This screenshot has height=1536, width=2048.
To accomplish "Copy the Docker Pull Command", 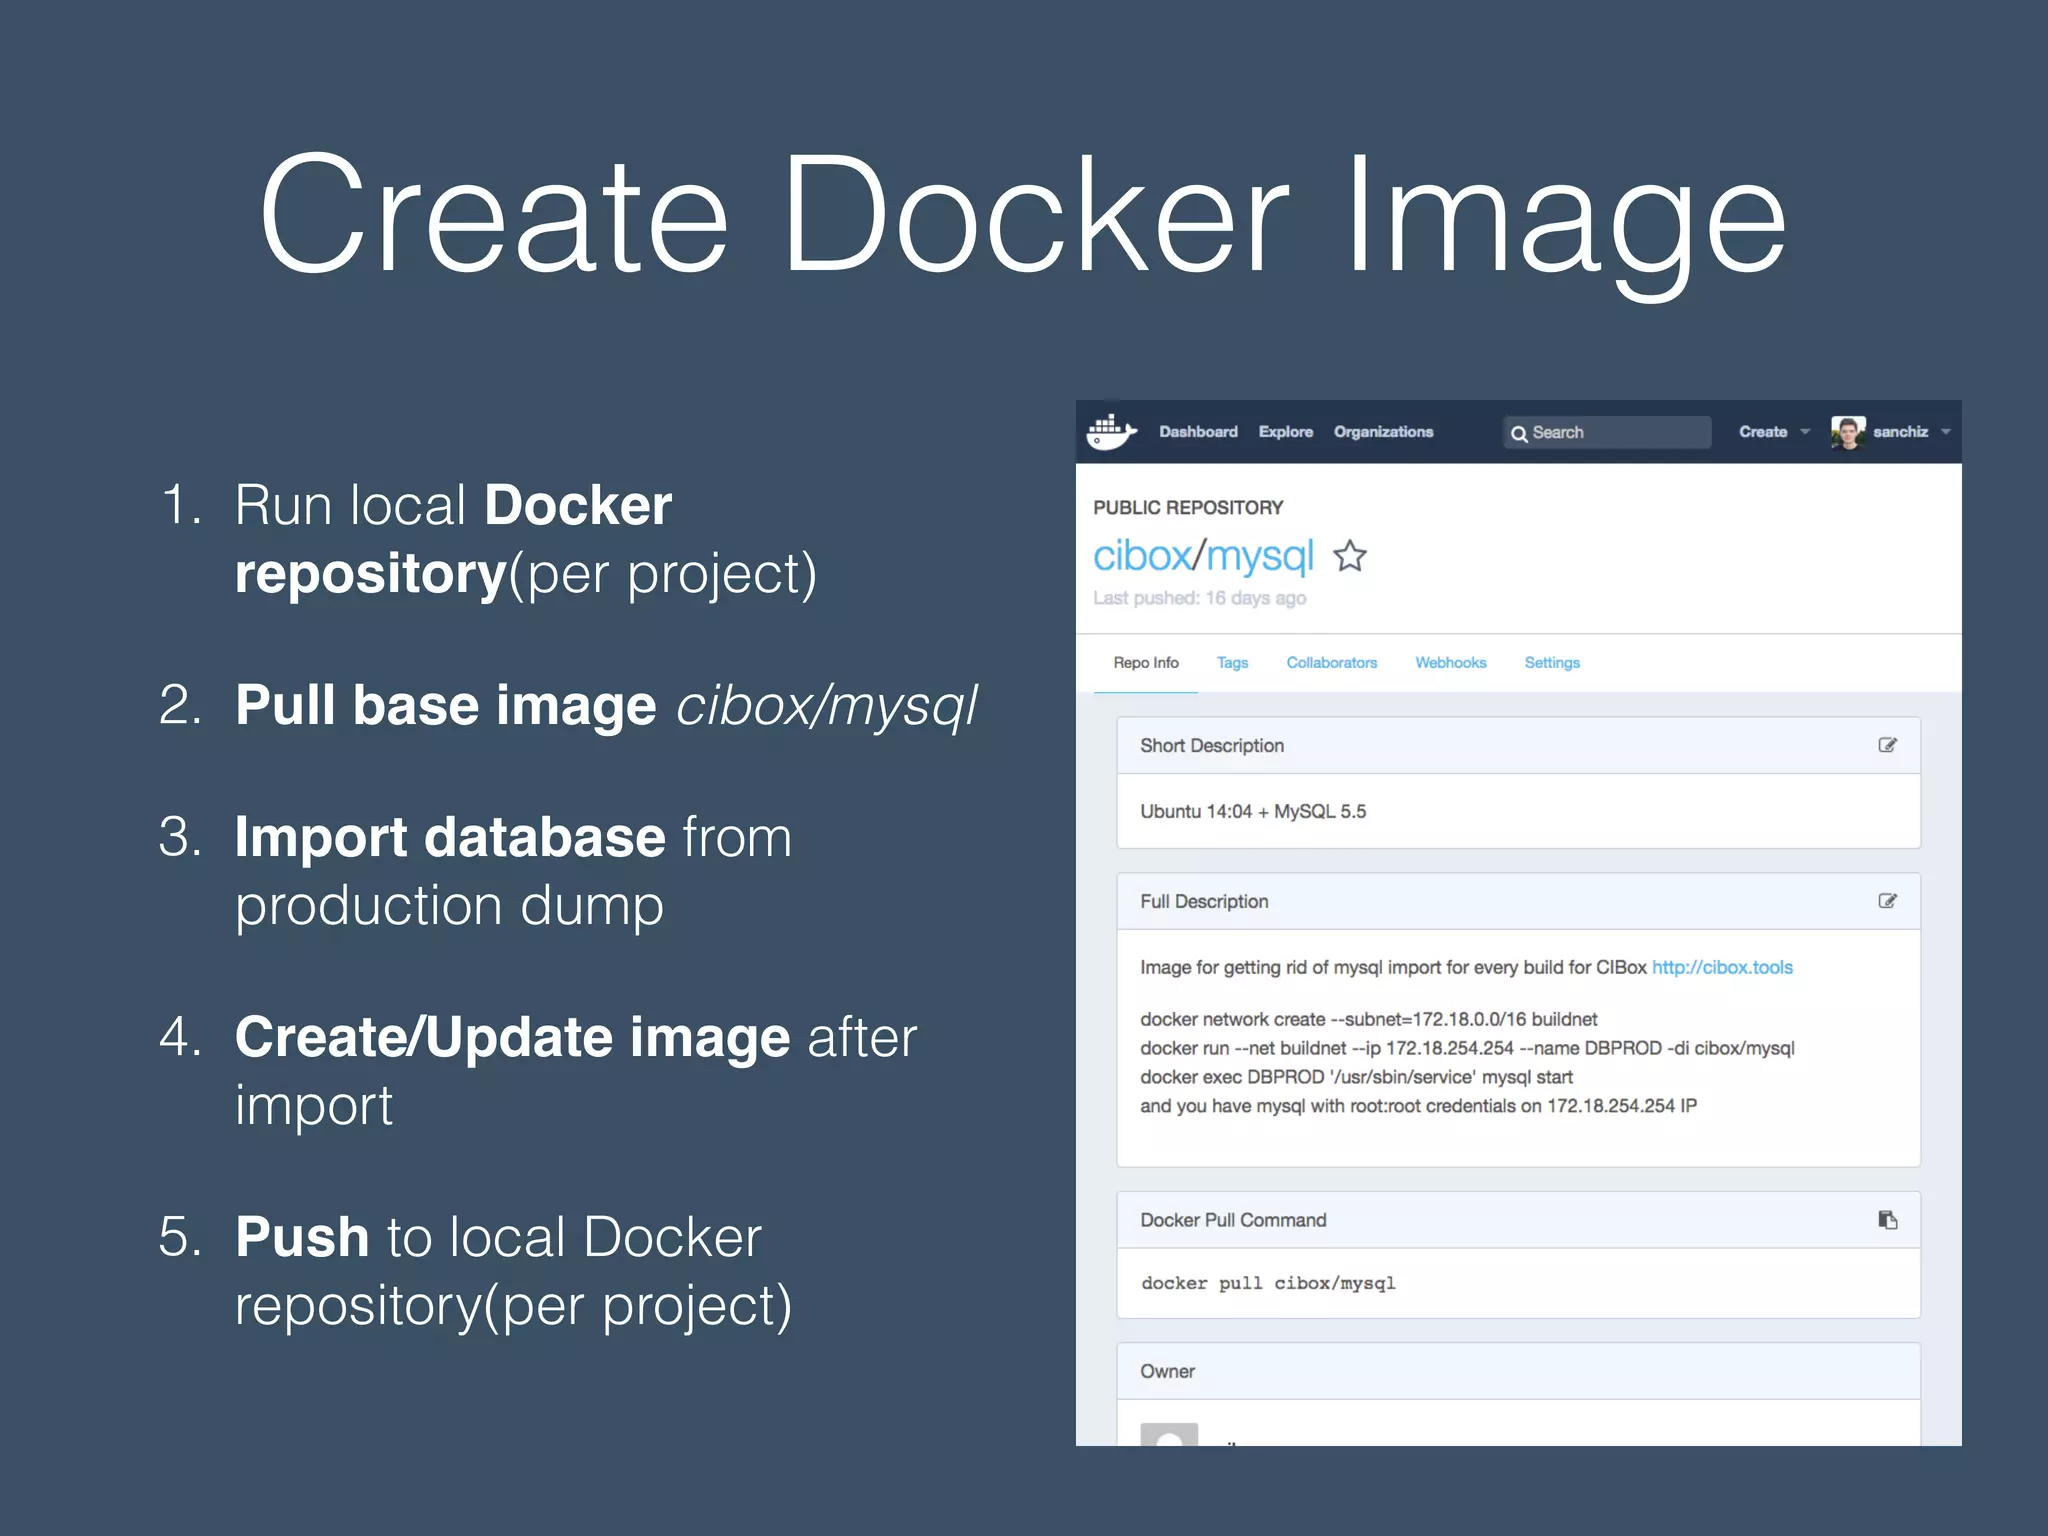I will (x=1887, y=1220).
